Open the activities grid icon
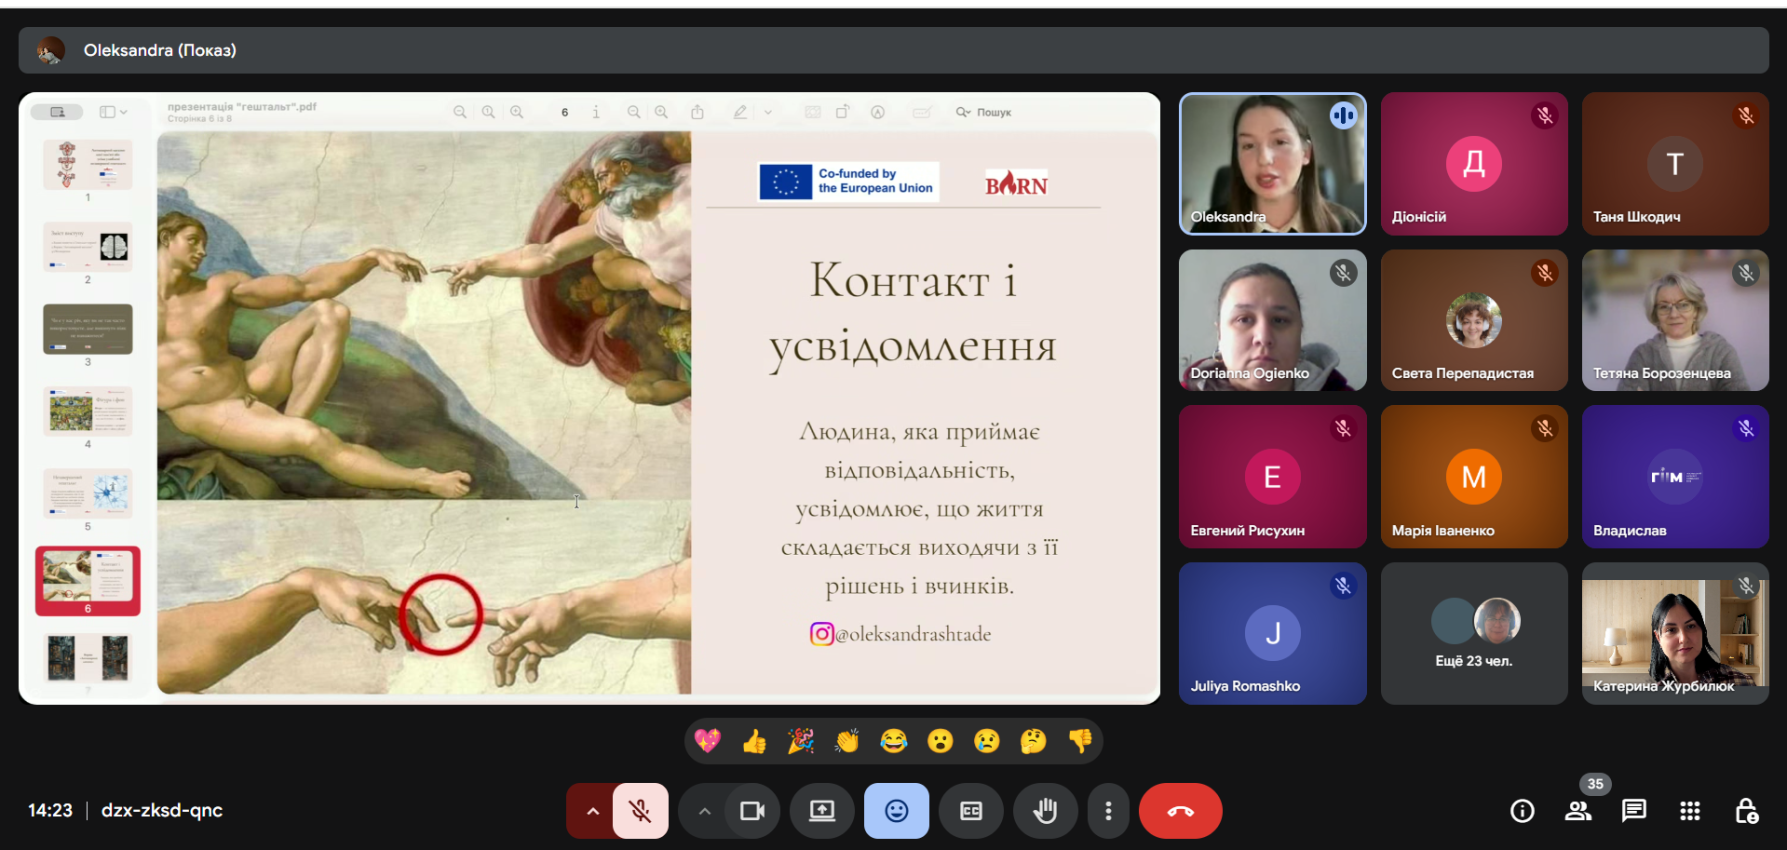Image resolution: width=1787 pixels, height=850 pixels. coord(1690,811)
